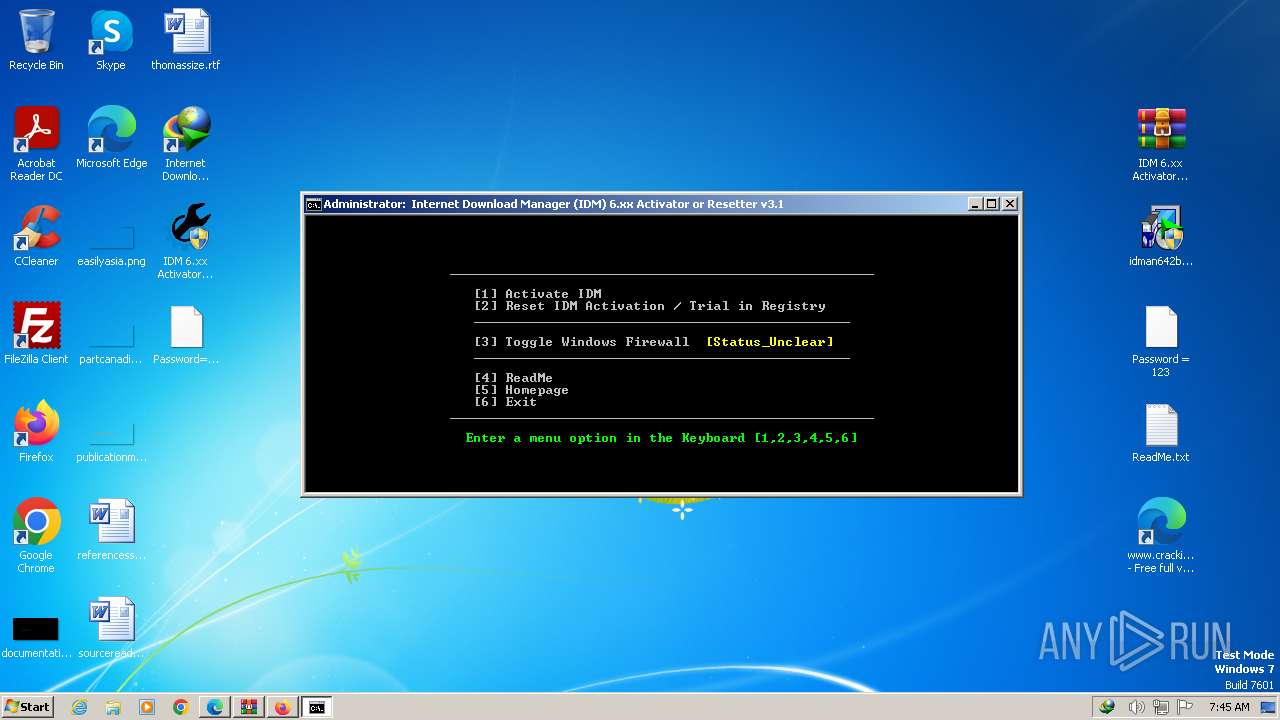Click the 7:45 AM taskbar clock

1229,707
